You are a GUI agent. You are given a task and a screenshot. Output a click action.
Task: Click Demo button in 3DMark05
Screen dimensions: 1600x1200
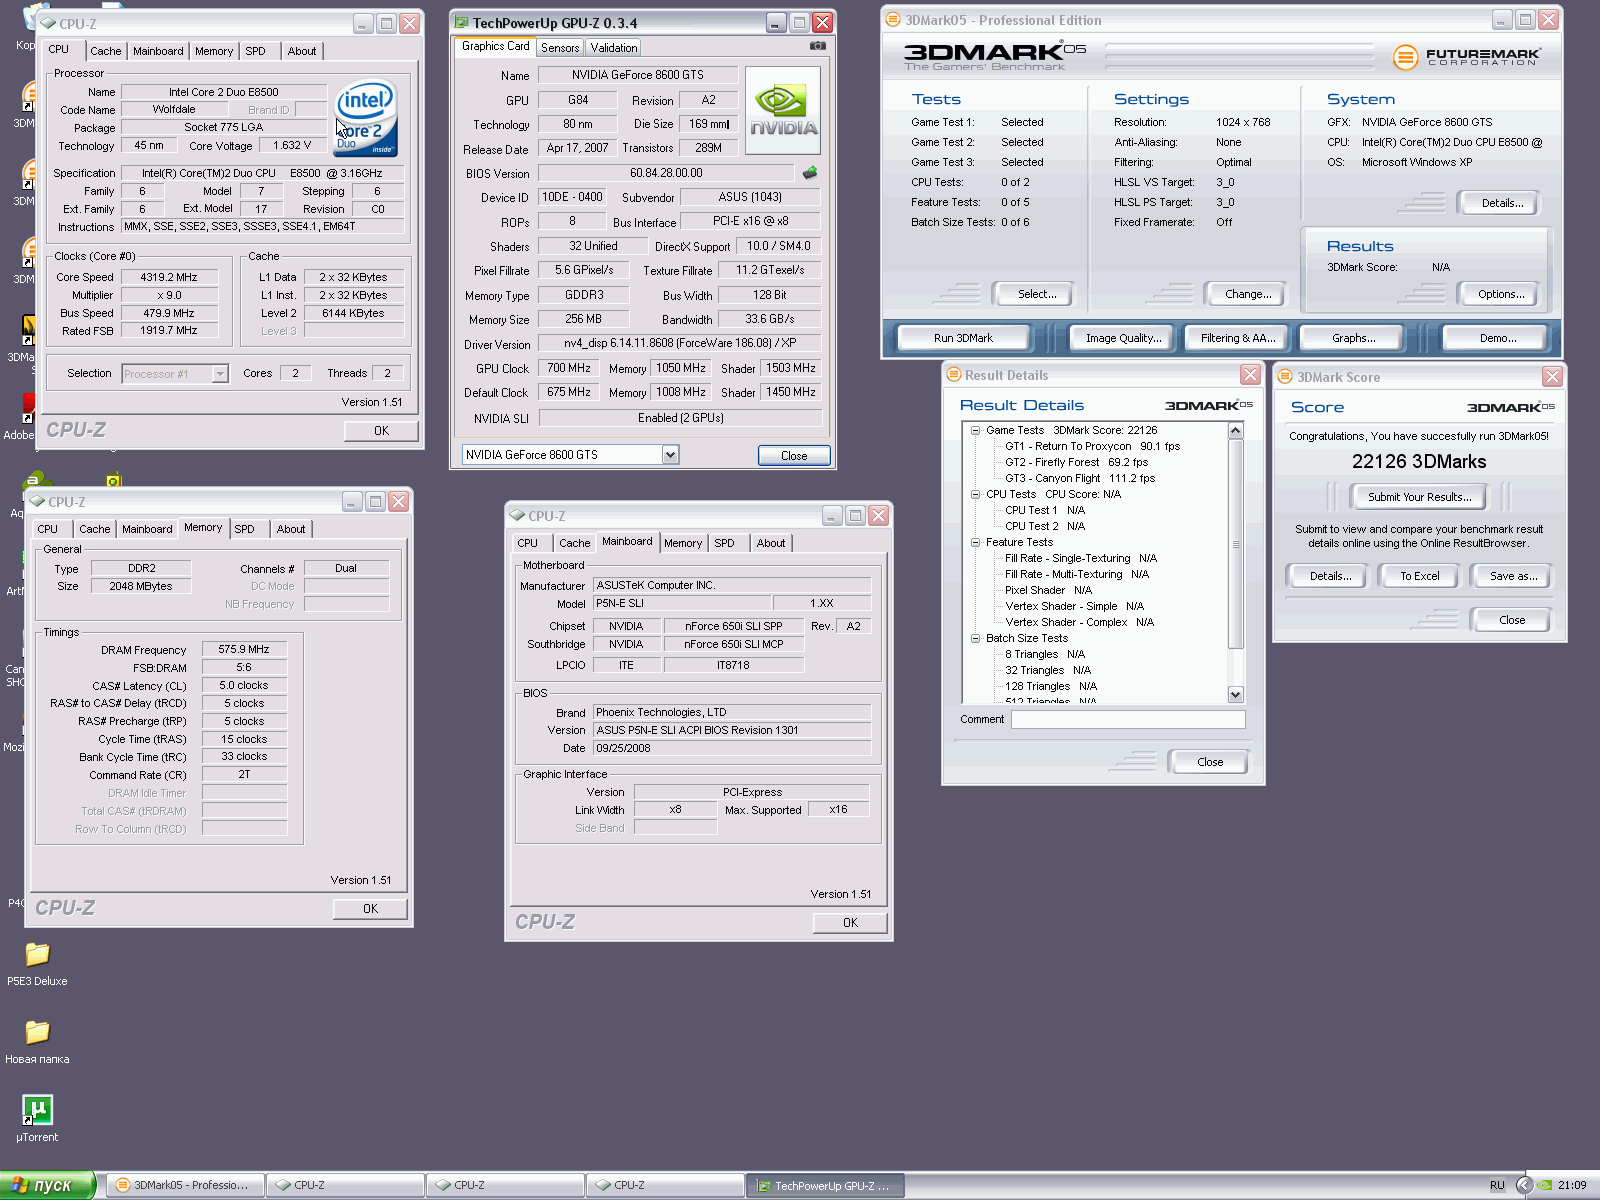click(x=1498, y=338)
